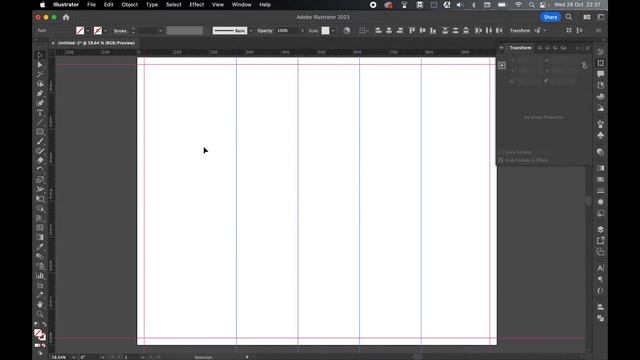Click the Opacity value field

[287, 31]
